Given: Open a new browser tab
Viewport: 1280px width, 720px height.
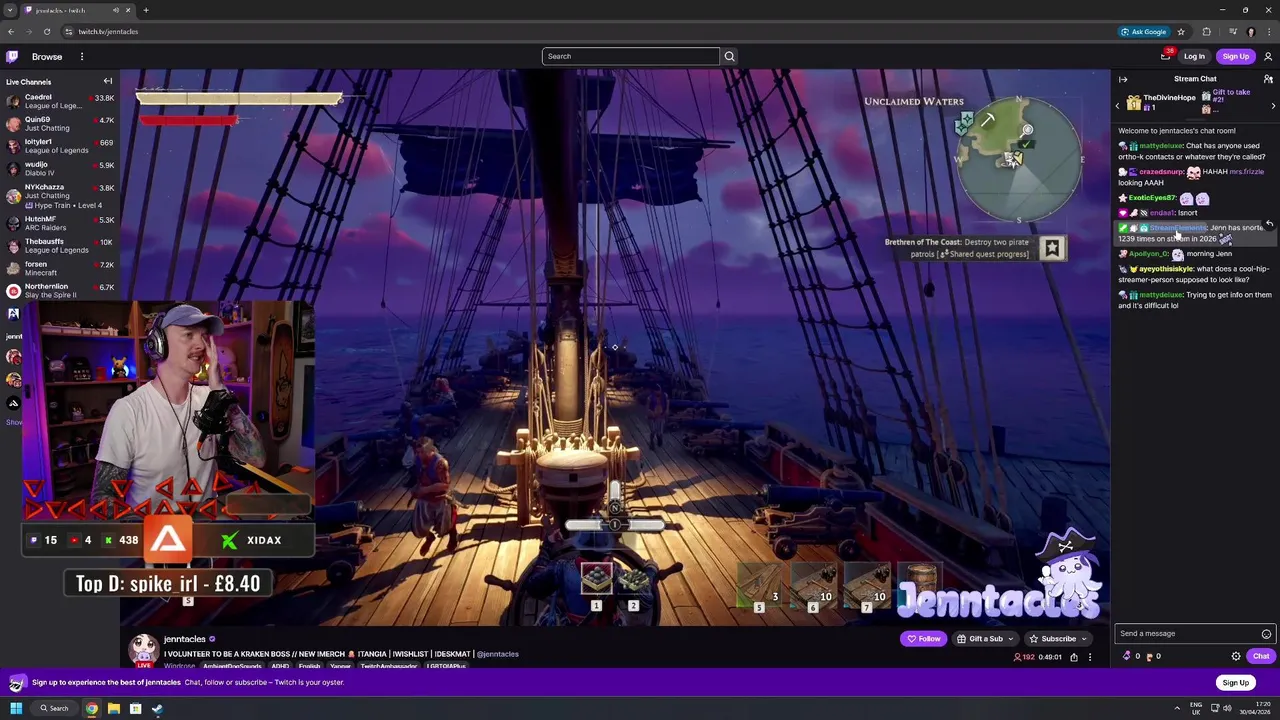Looking at the screenshot, I should coord(146,10).
